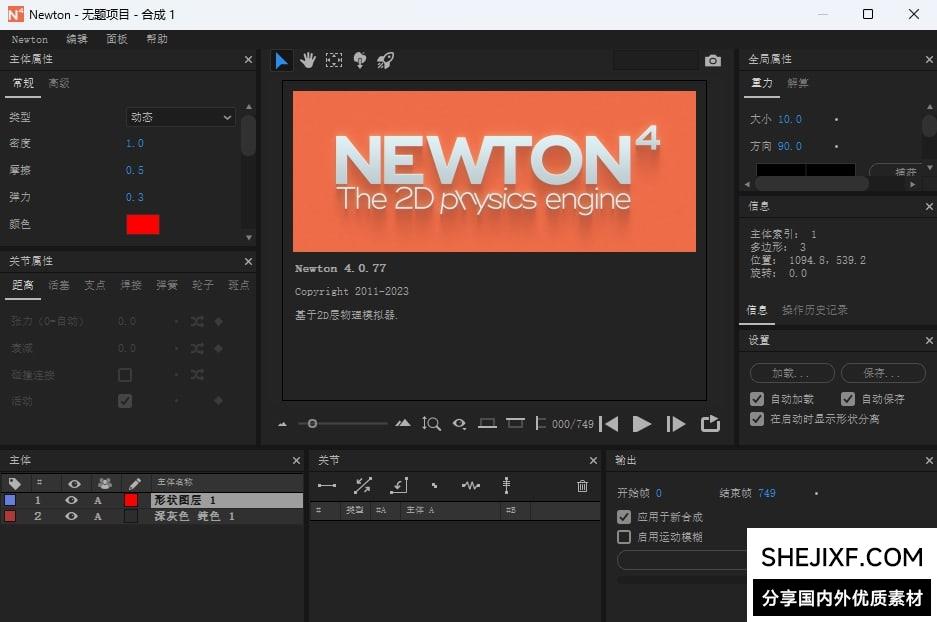Click the 保存... settings button
This screenshot has height=622, width=937.
point(882,373)
